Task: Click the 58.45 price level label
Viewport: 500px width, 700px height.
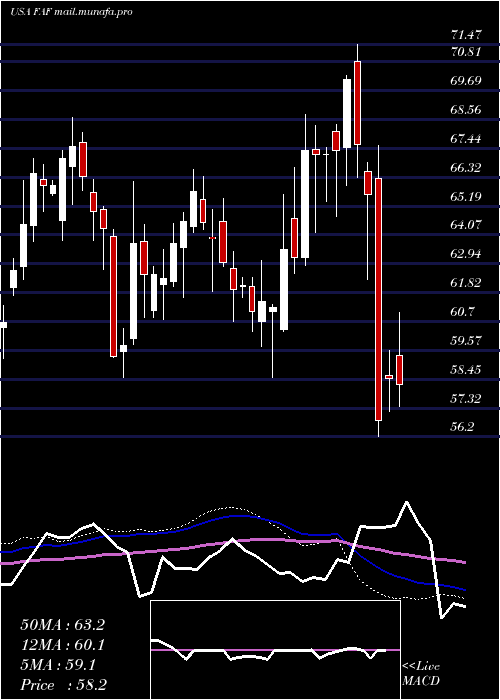Action: [466, 370]
